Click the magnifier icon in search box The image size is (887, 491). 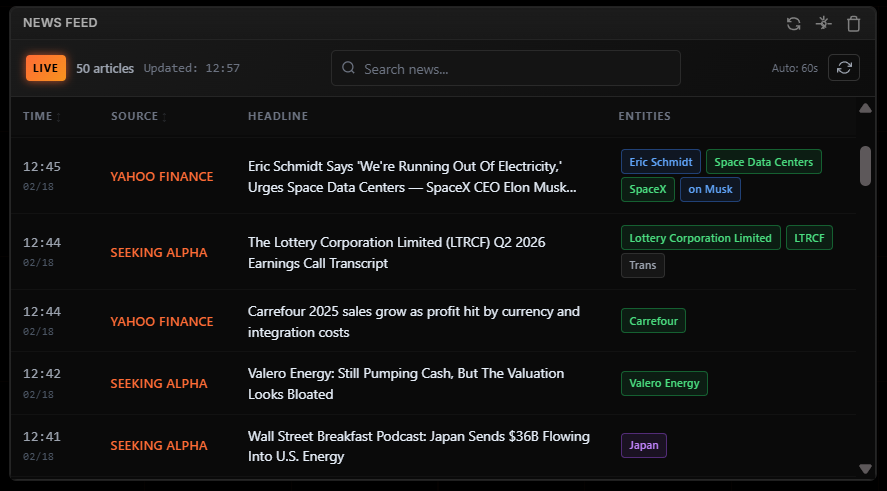348,68
